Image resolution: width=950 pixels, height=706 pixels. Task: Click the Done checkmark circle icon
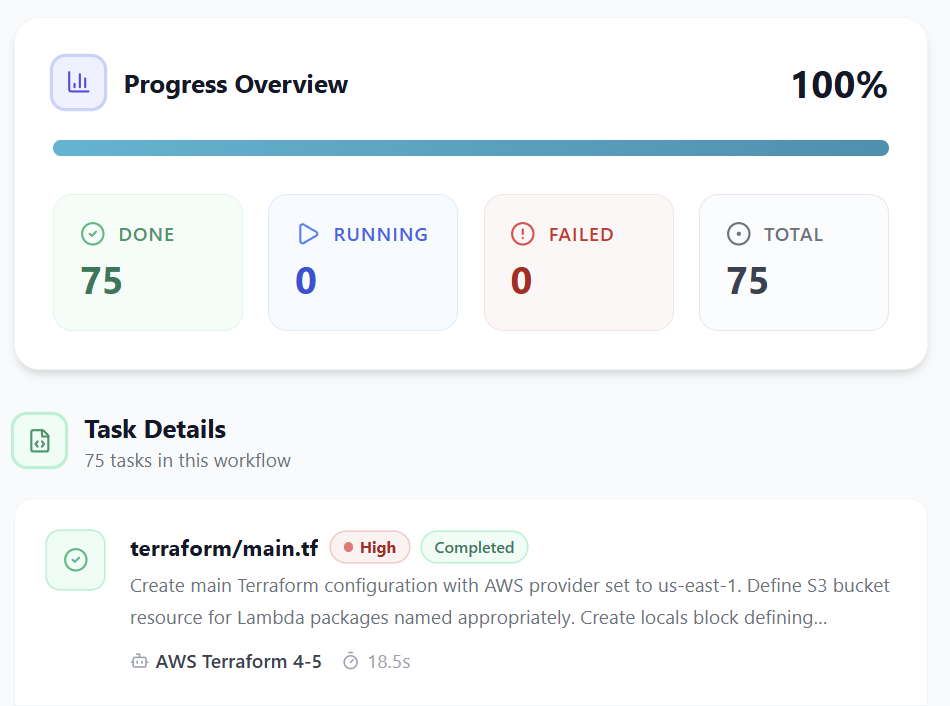click(x=93, y=234)
